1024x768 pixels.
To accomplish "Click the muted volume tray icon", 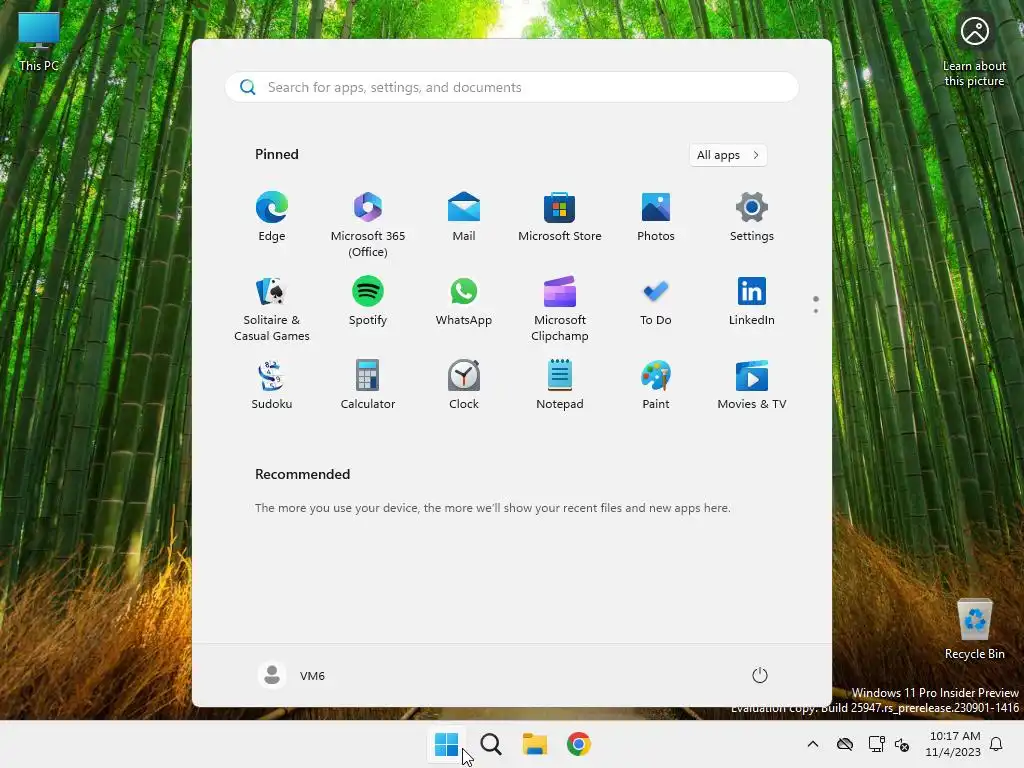I will [x=902, y=744].
